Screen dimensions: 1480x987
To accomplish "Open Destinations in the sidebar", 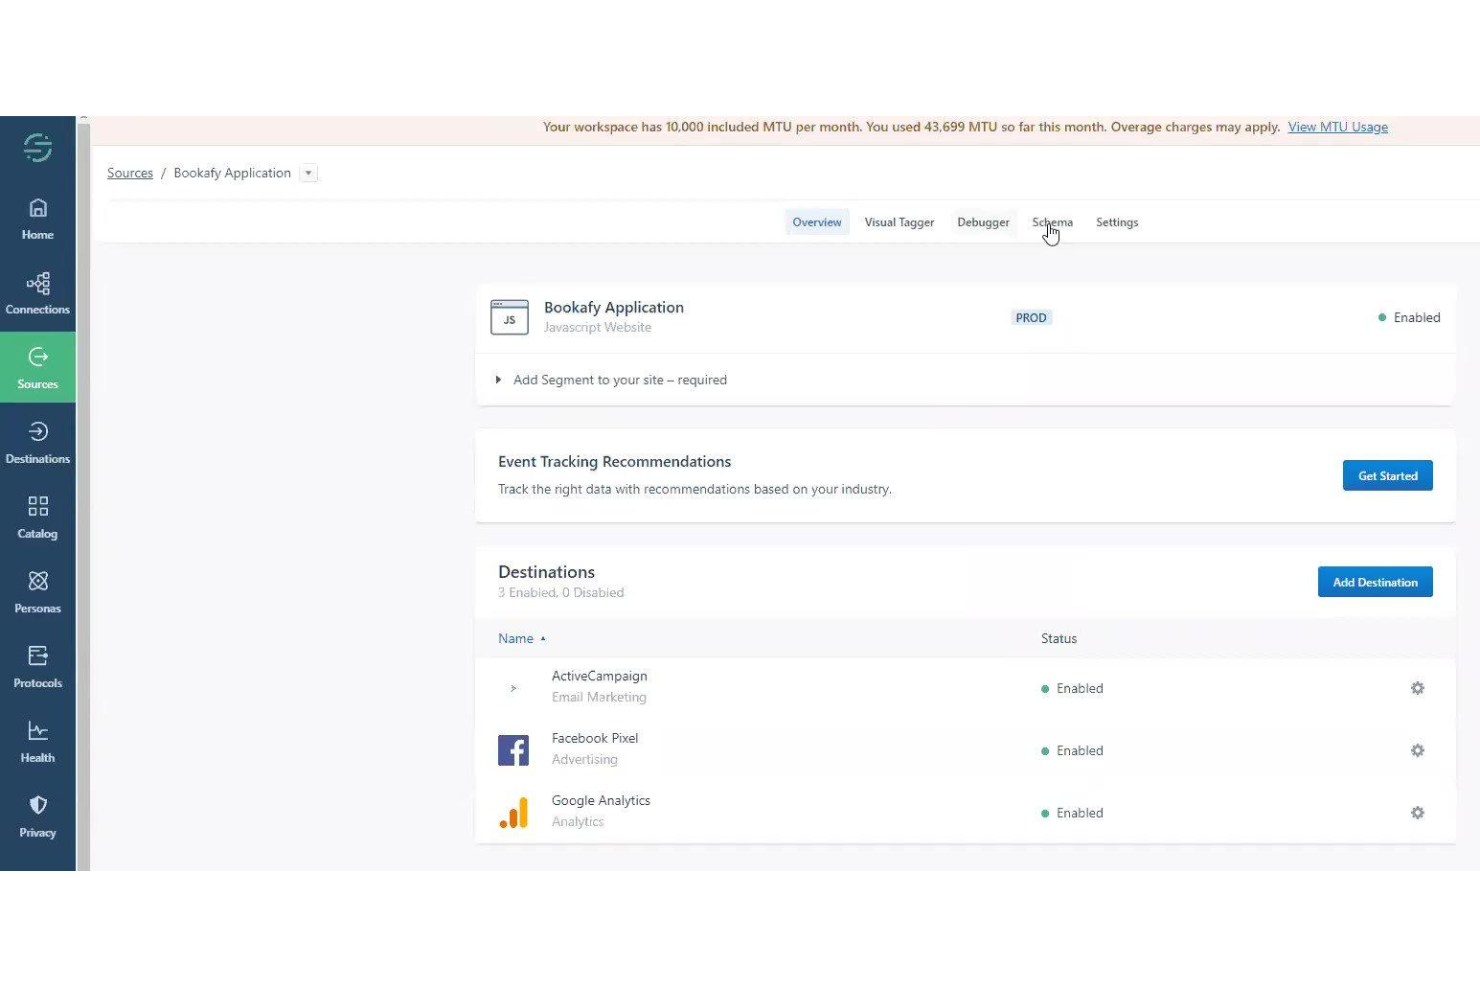I will tap(38, 443).
